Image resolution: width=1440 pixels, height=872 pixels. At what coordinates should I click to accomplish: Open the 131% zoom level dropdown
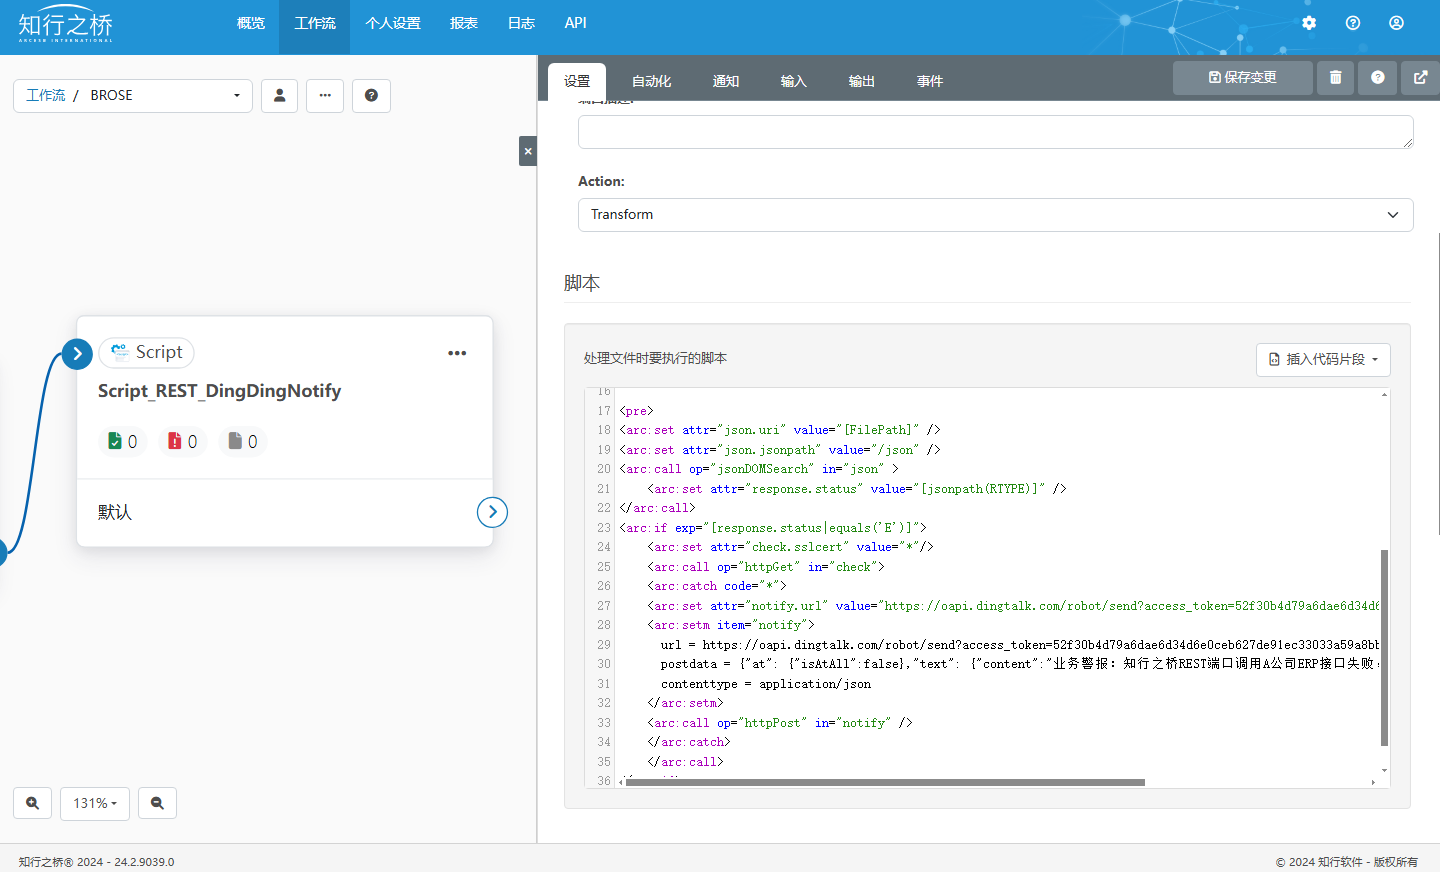[95, 803]
